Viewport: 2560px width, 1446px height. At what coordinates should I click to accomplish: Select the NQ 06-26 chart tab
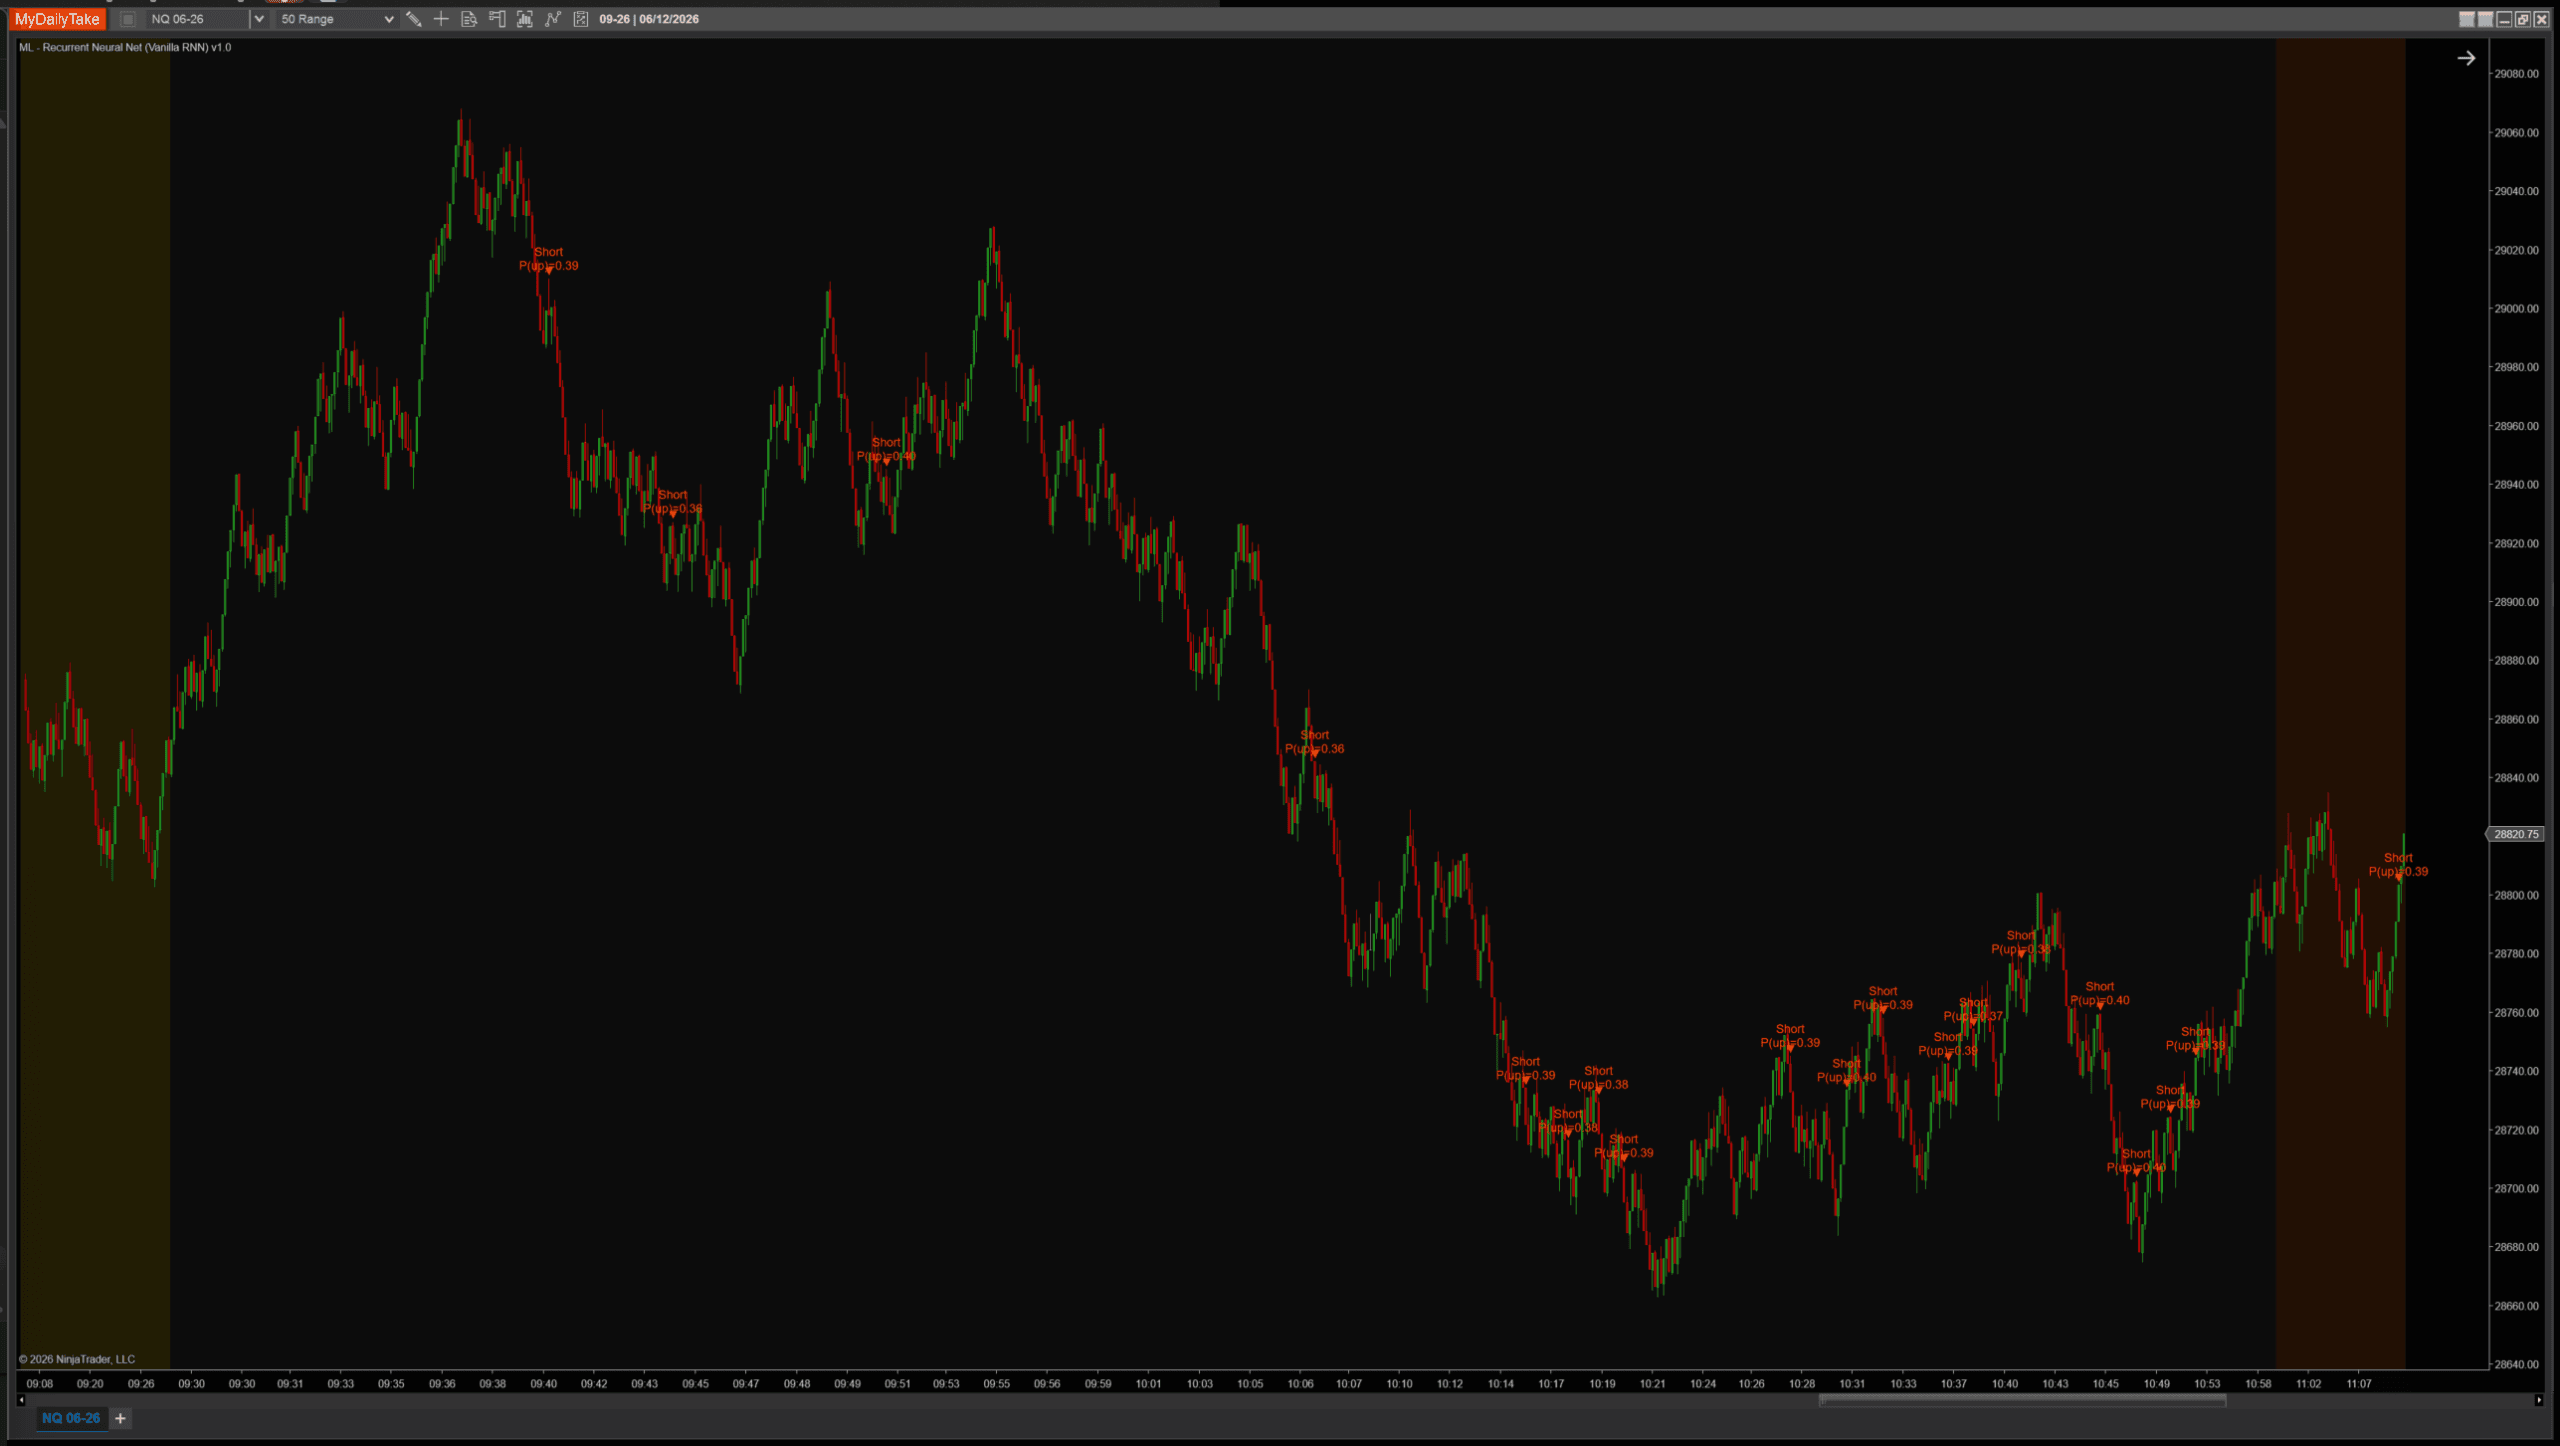71,1418
